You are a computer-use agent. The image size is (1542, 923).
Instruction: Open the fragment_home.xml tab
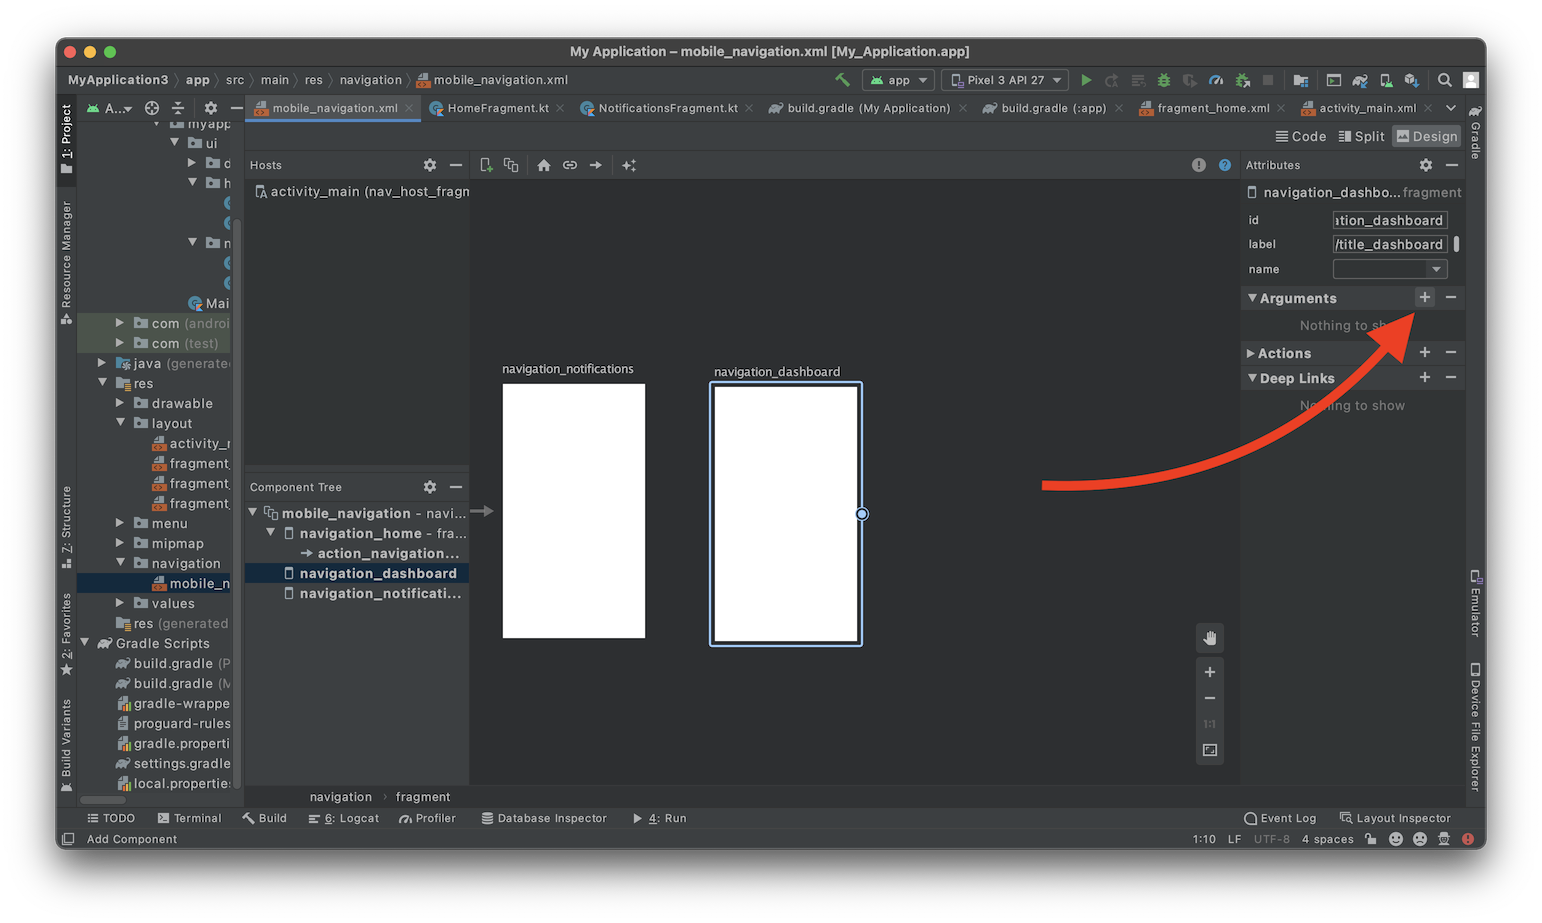(1212, 108)
